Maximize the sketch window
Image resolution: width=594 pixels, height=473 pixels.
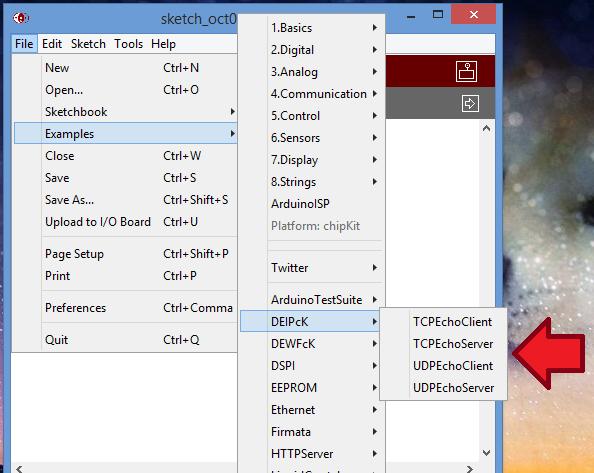click(438, 14)
